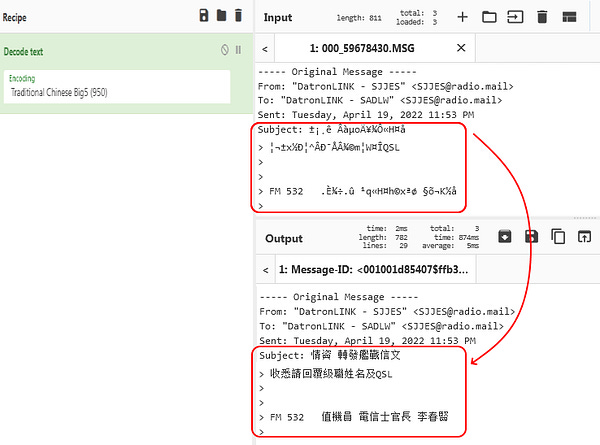600x445 pixels.
Task: Open folder as input
Action: [489, 17]
